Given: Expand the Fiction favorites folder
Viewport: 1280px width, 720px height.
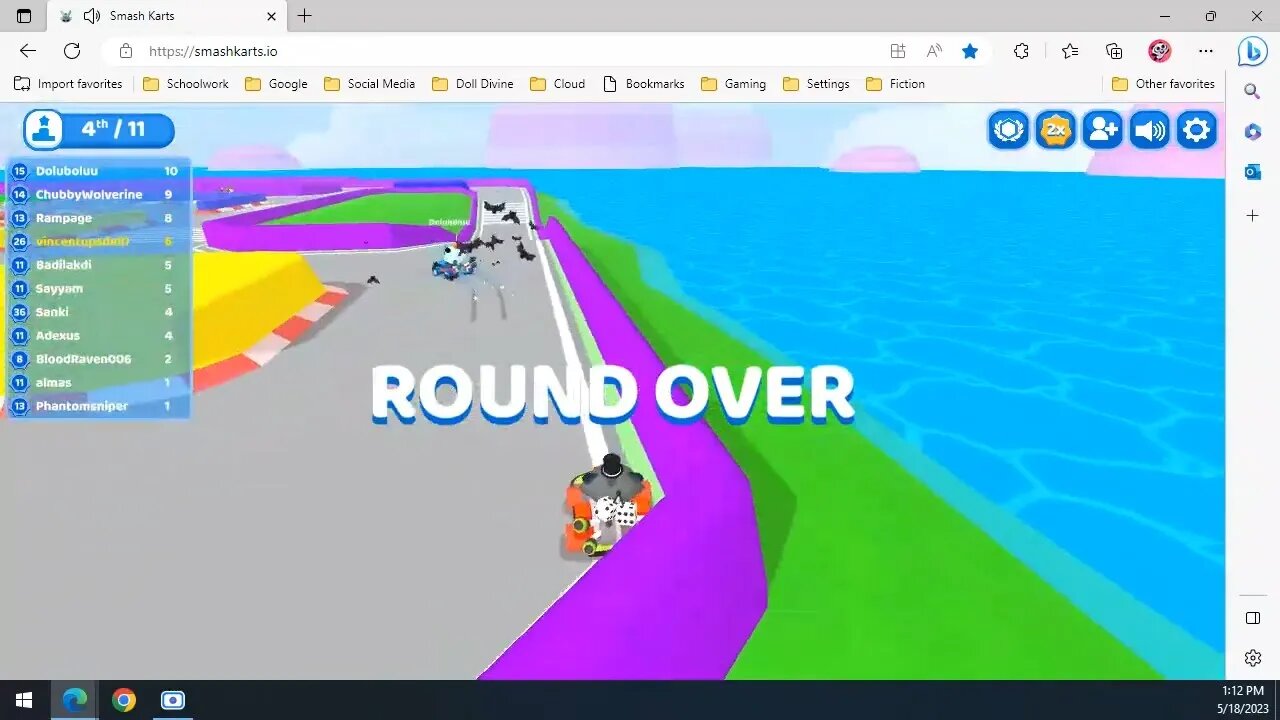Looking at the screenshot, I should [896, 84].
